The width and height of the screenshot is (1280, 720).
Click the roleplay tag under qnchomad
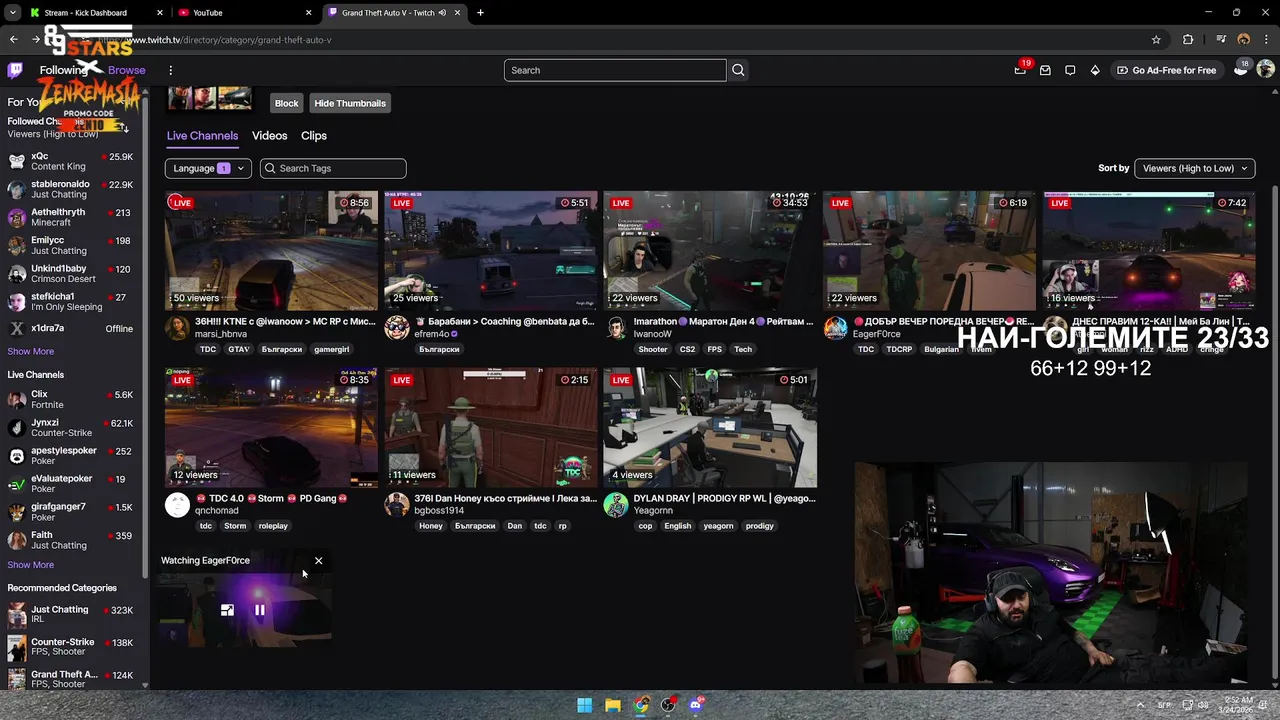click(x=273, y=525)
